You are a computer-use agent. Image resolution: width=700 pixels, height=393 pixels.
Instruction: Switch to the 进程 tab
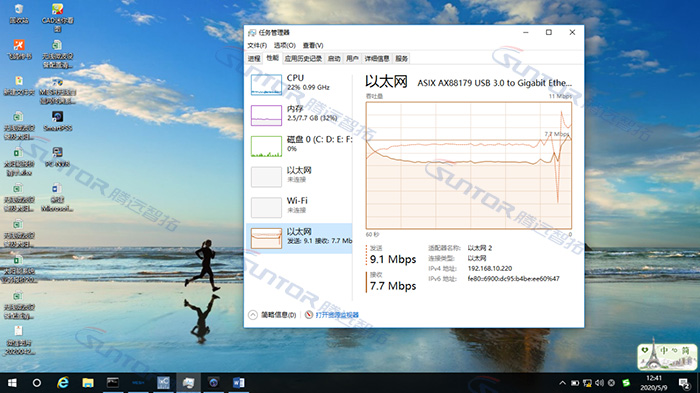click(254, 59)
